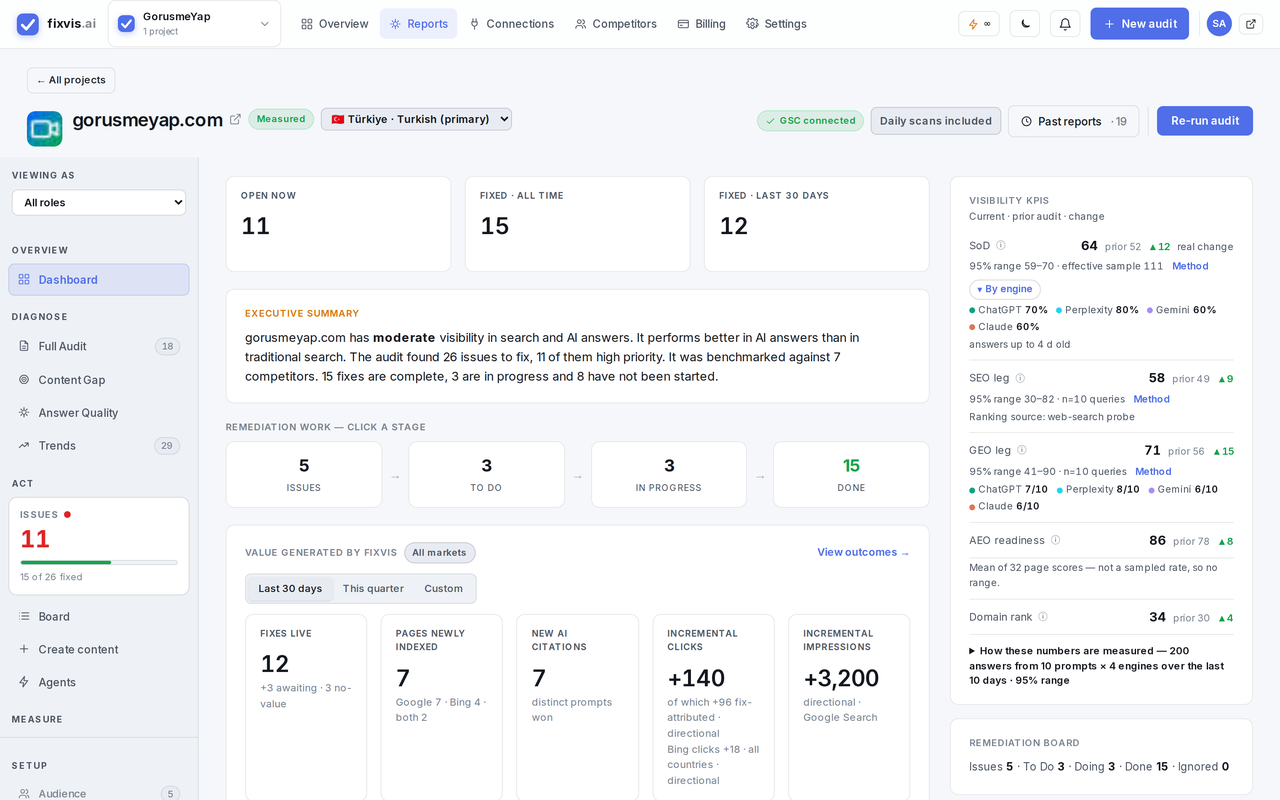Expand How these numbers are measured
This screenshot has width=1280, height=800.
1096,665
